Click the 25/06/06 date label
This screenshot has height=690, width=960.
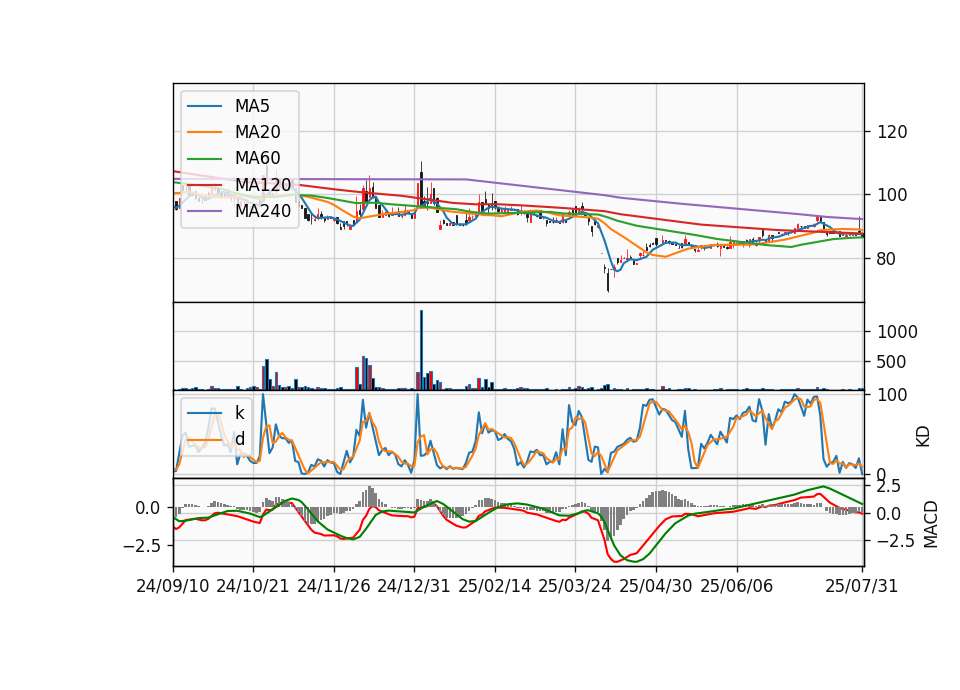(x=737, y=586)
